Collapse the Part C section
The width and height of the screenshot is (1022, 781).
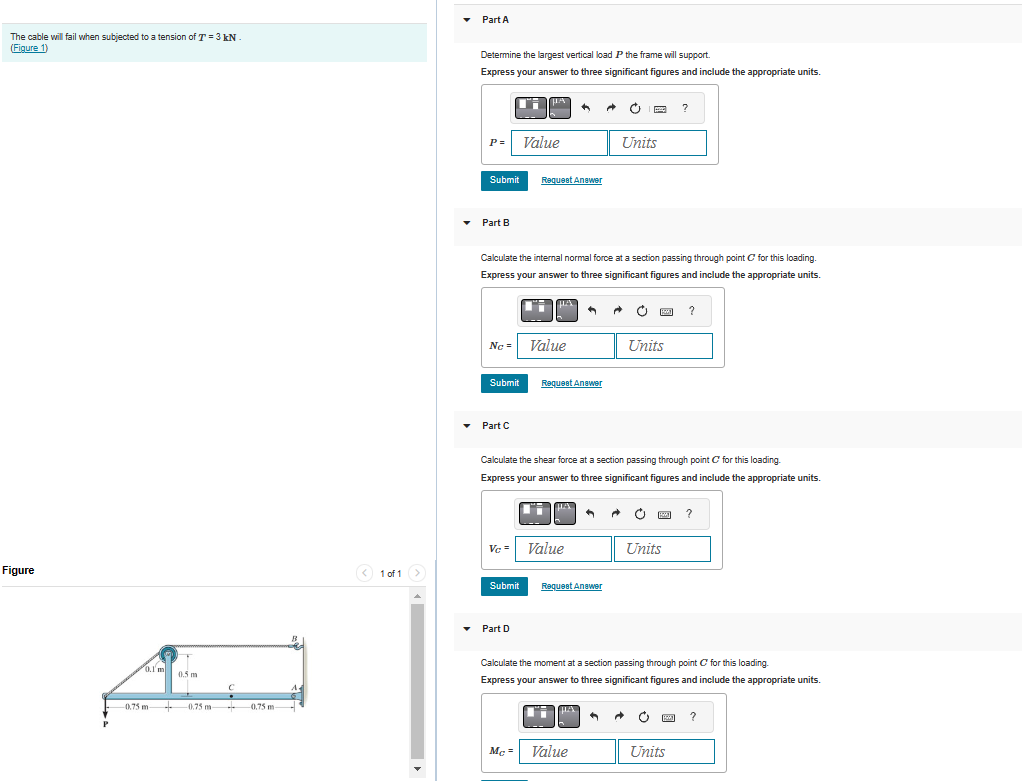point(466,425)
